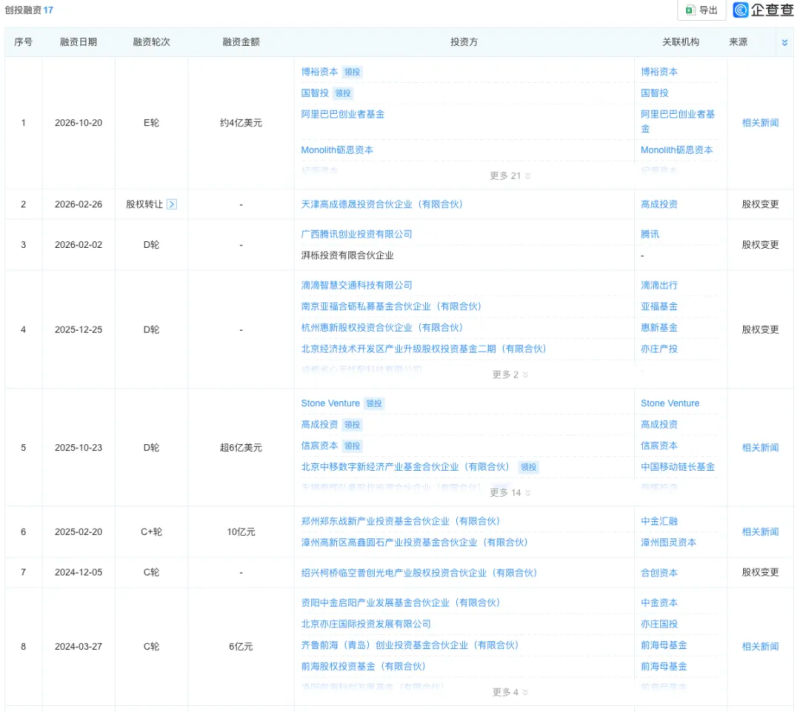Screen dimensions: 800x712
Task: Open 北京经济技术开发区产业升级股权投资基金二期 link
Action: tap(423, 349)
